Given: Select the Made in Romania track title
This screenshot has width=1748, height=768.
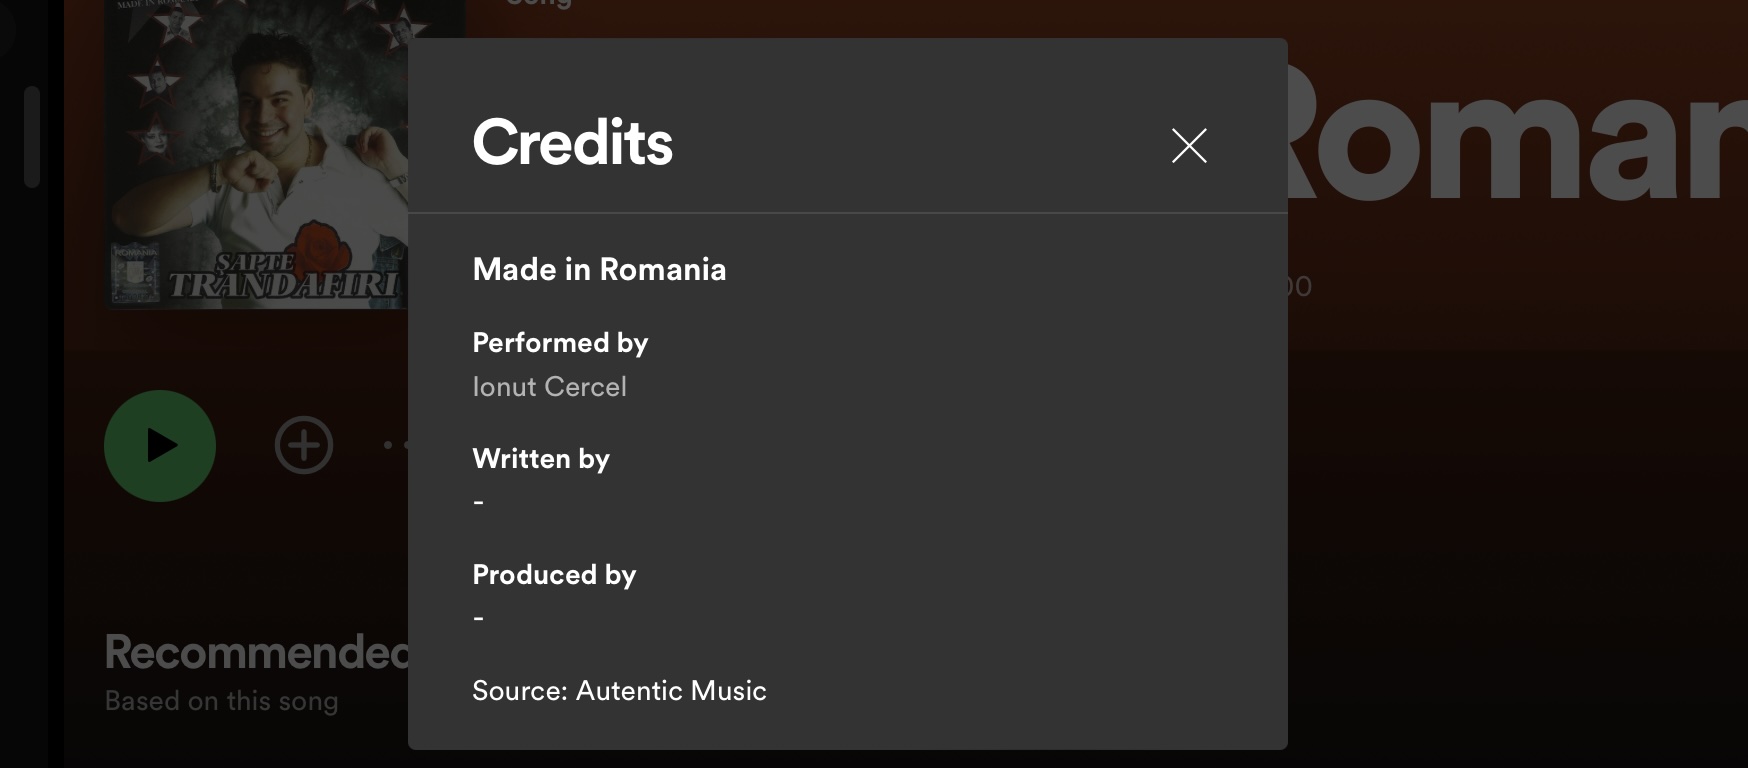Looking at the screenshot, I should pyautogui.click(x=599, y=269).
